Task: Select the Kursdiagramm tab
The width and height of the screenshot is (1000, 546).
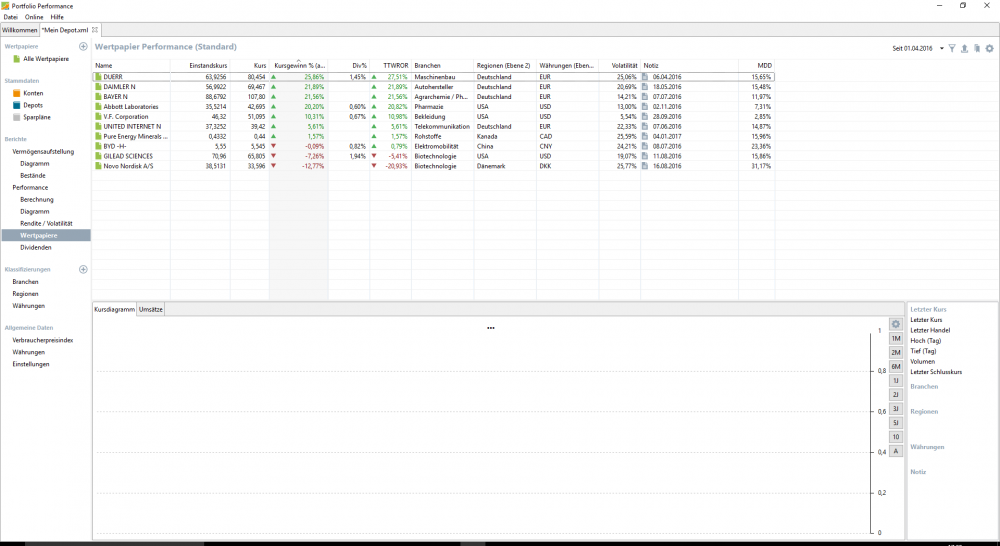Action: click(114, 309)
